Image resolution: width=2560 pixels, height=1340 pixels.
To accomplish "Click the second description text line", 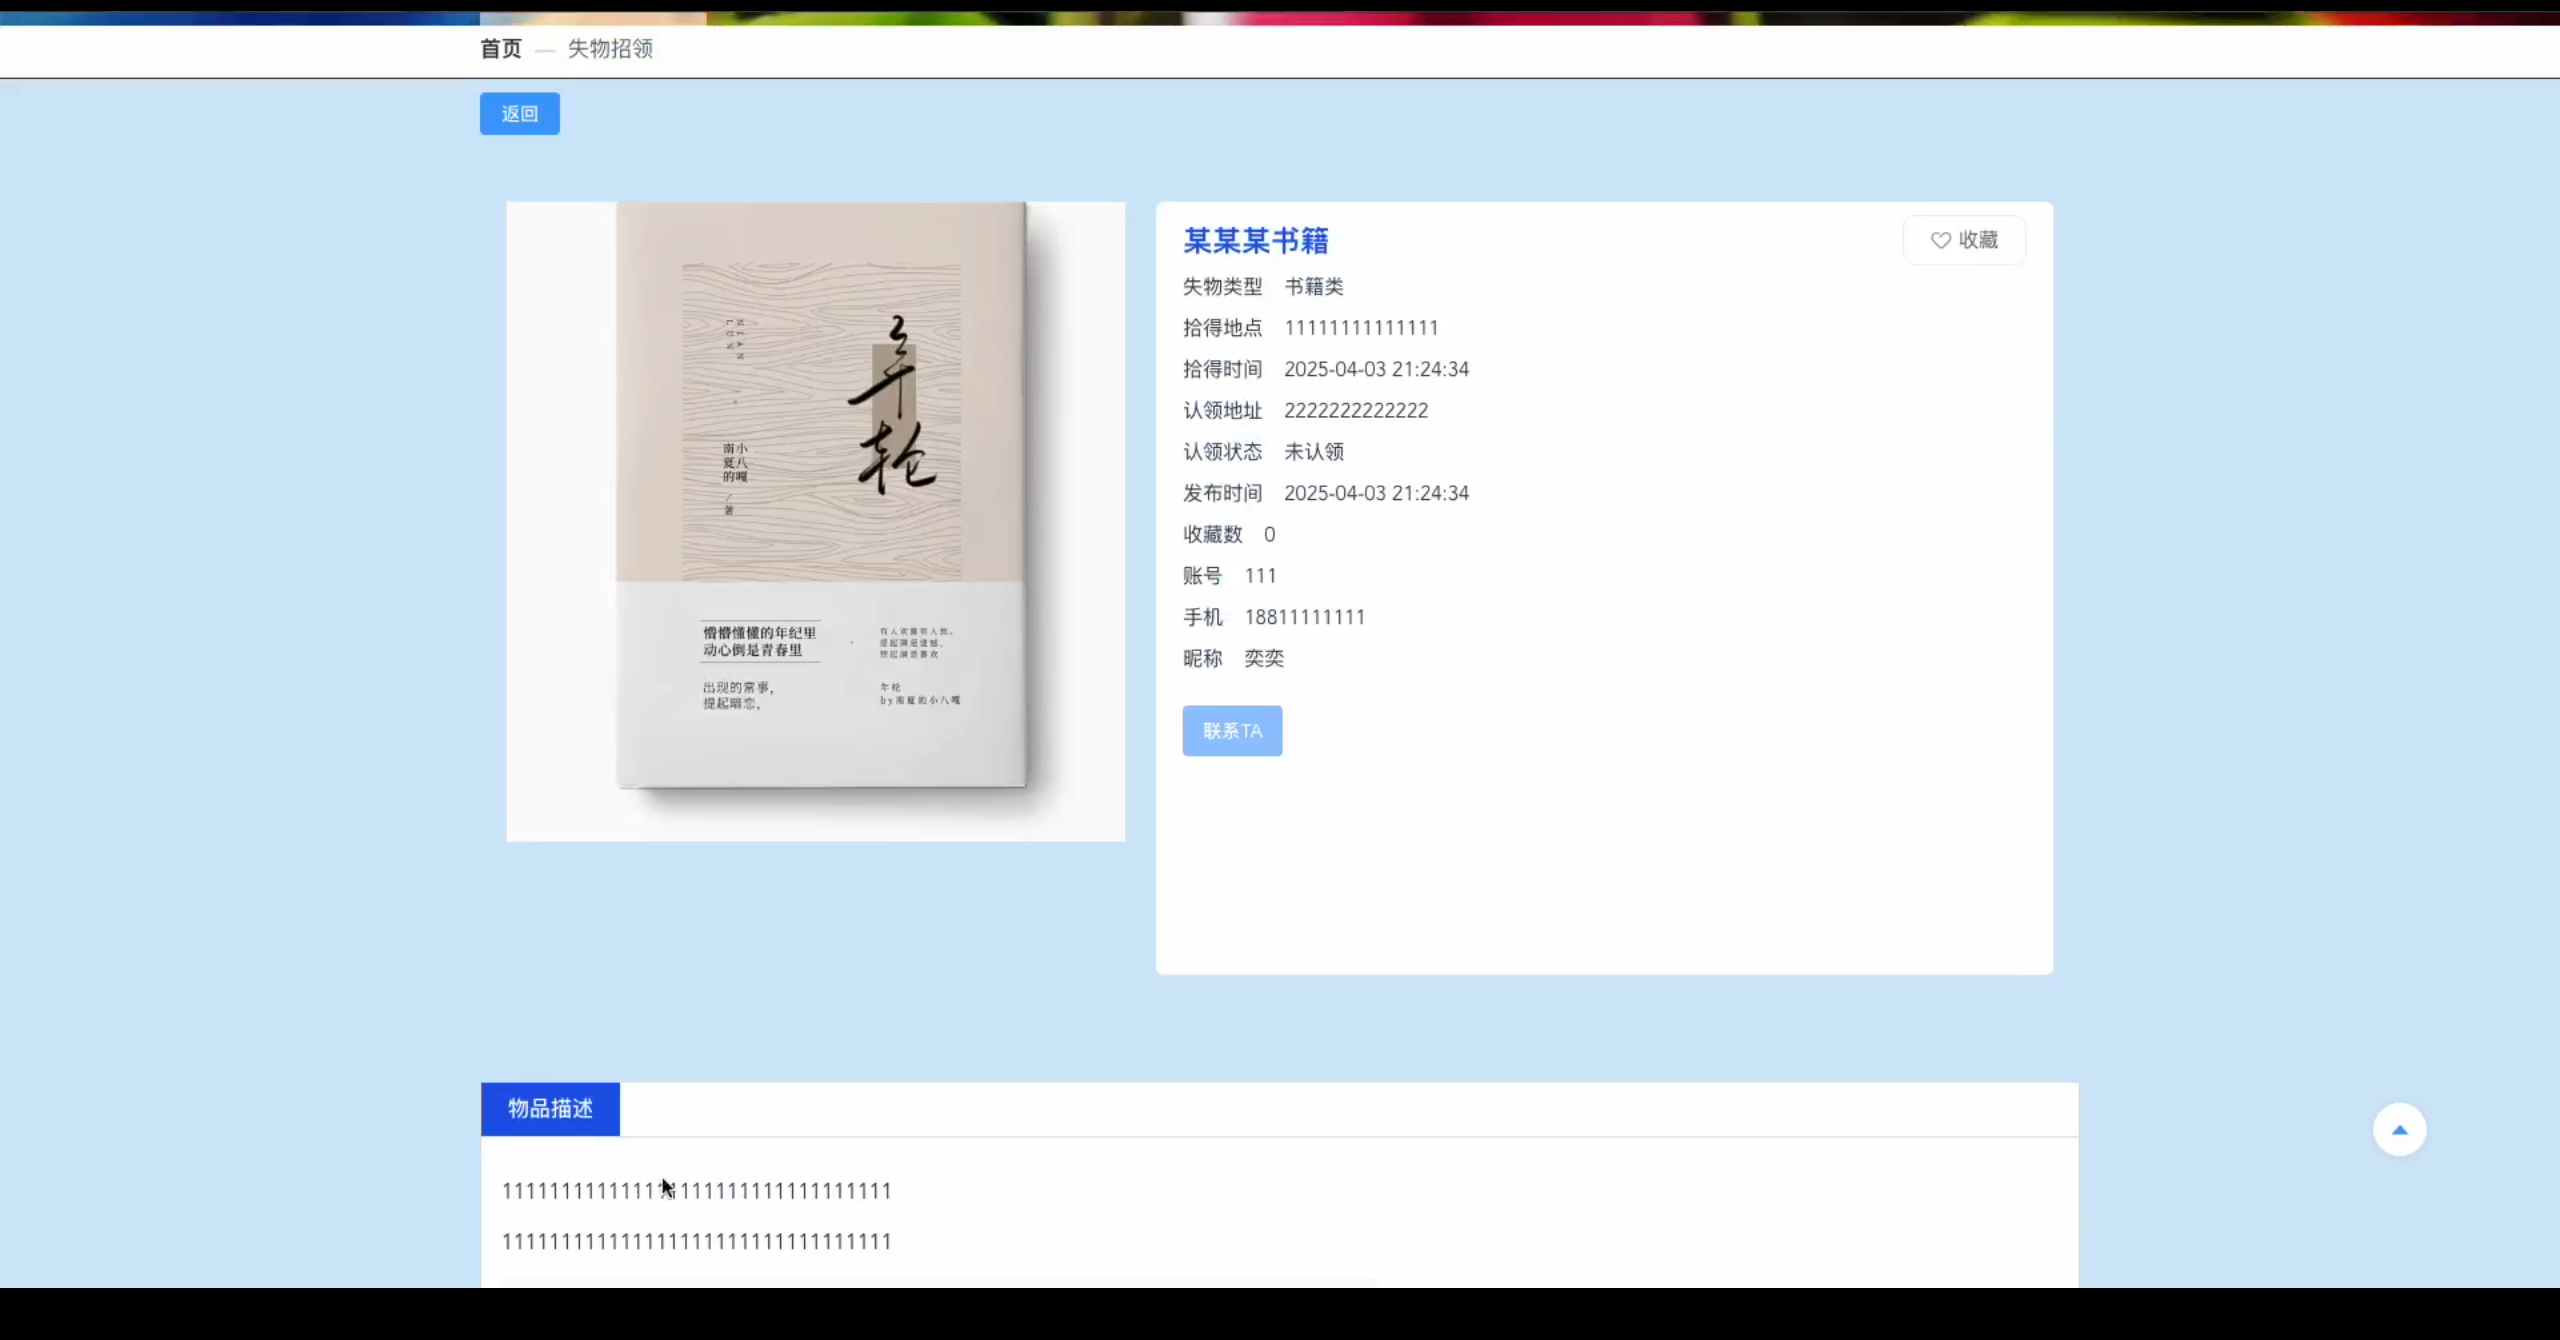I will pyautogui.click(x=696, y=1242).
